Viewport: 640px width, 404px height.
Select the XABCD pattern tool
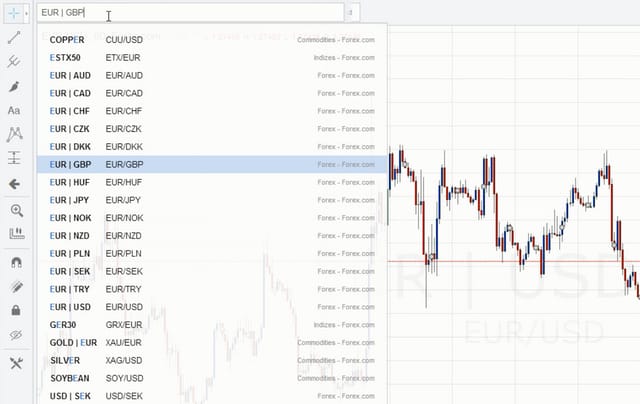tap(14, 134)
